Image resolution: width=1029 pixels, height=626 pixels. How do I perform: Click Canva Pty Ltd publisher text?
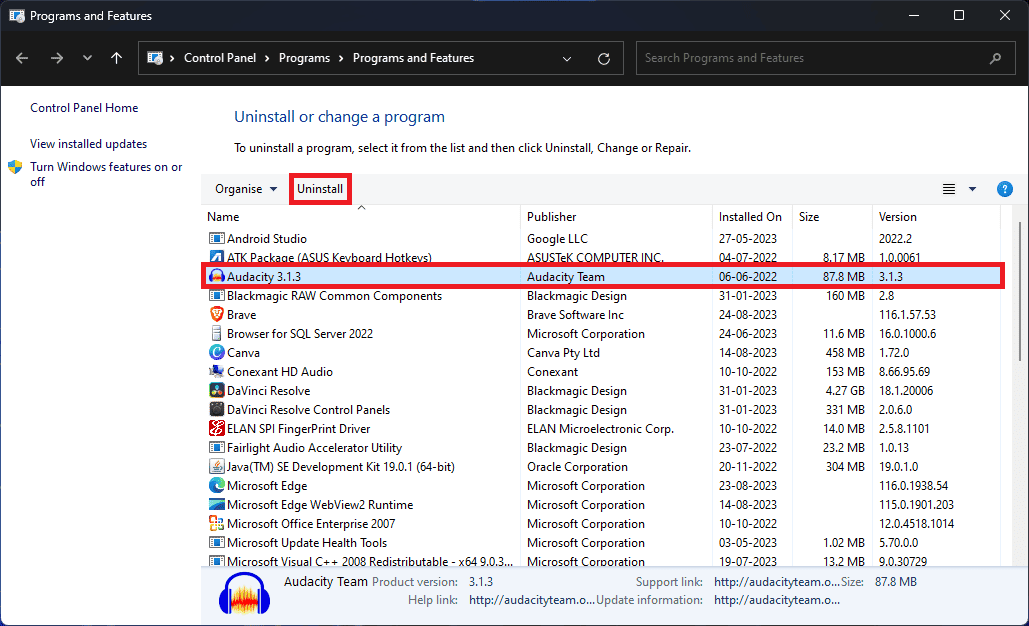pyautogui.click(x=563, y=353)
